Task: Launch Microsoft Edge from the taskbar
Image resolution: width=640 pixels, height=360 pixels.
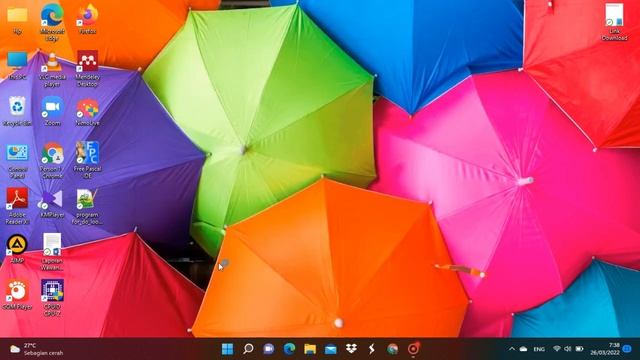Action: point(289,349)
